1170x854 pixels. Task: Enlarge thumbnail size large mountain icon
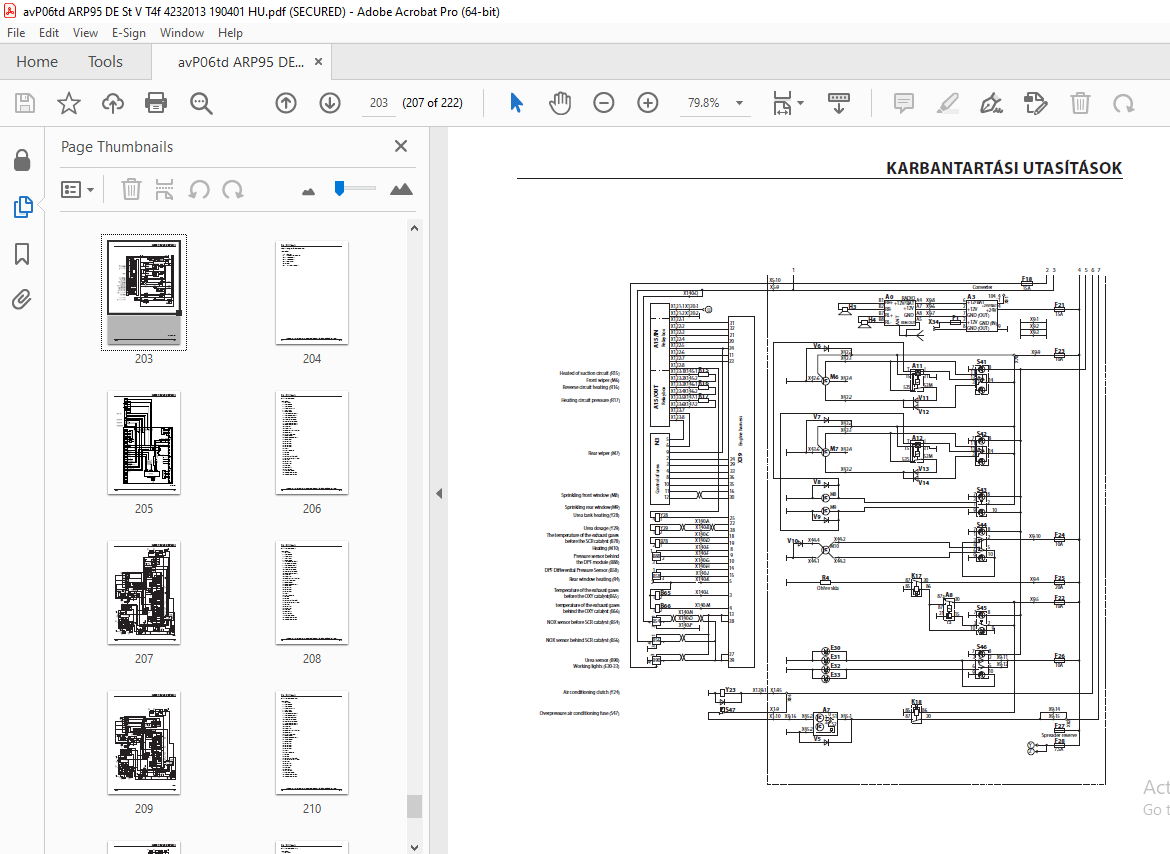[x=401, y=189]
